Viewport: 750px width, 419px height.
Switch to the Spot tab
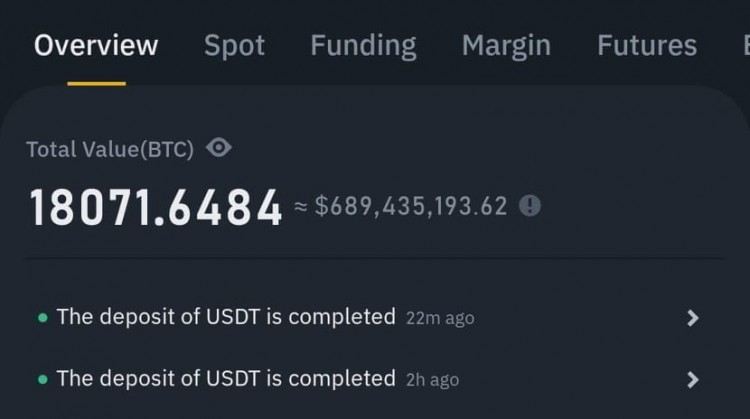234,46
